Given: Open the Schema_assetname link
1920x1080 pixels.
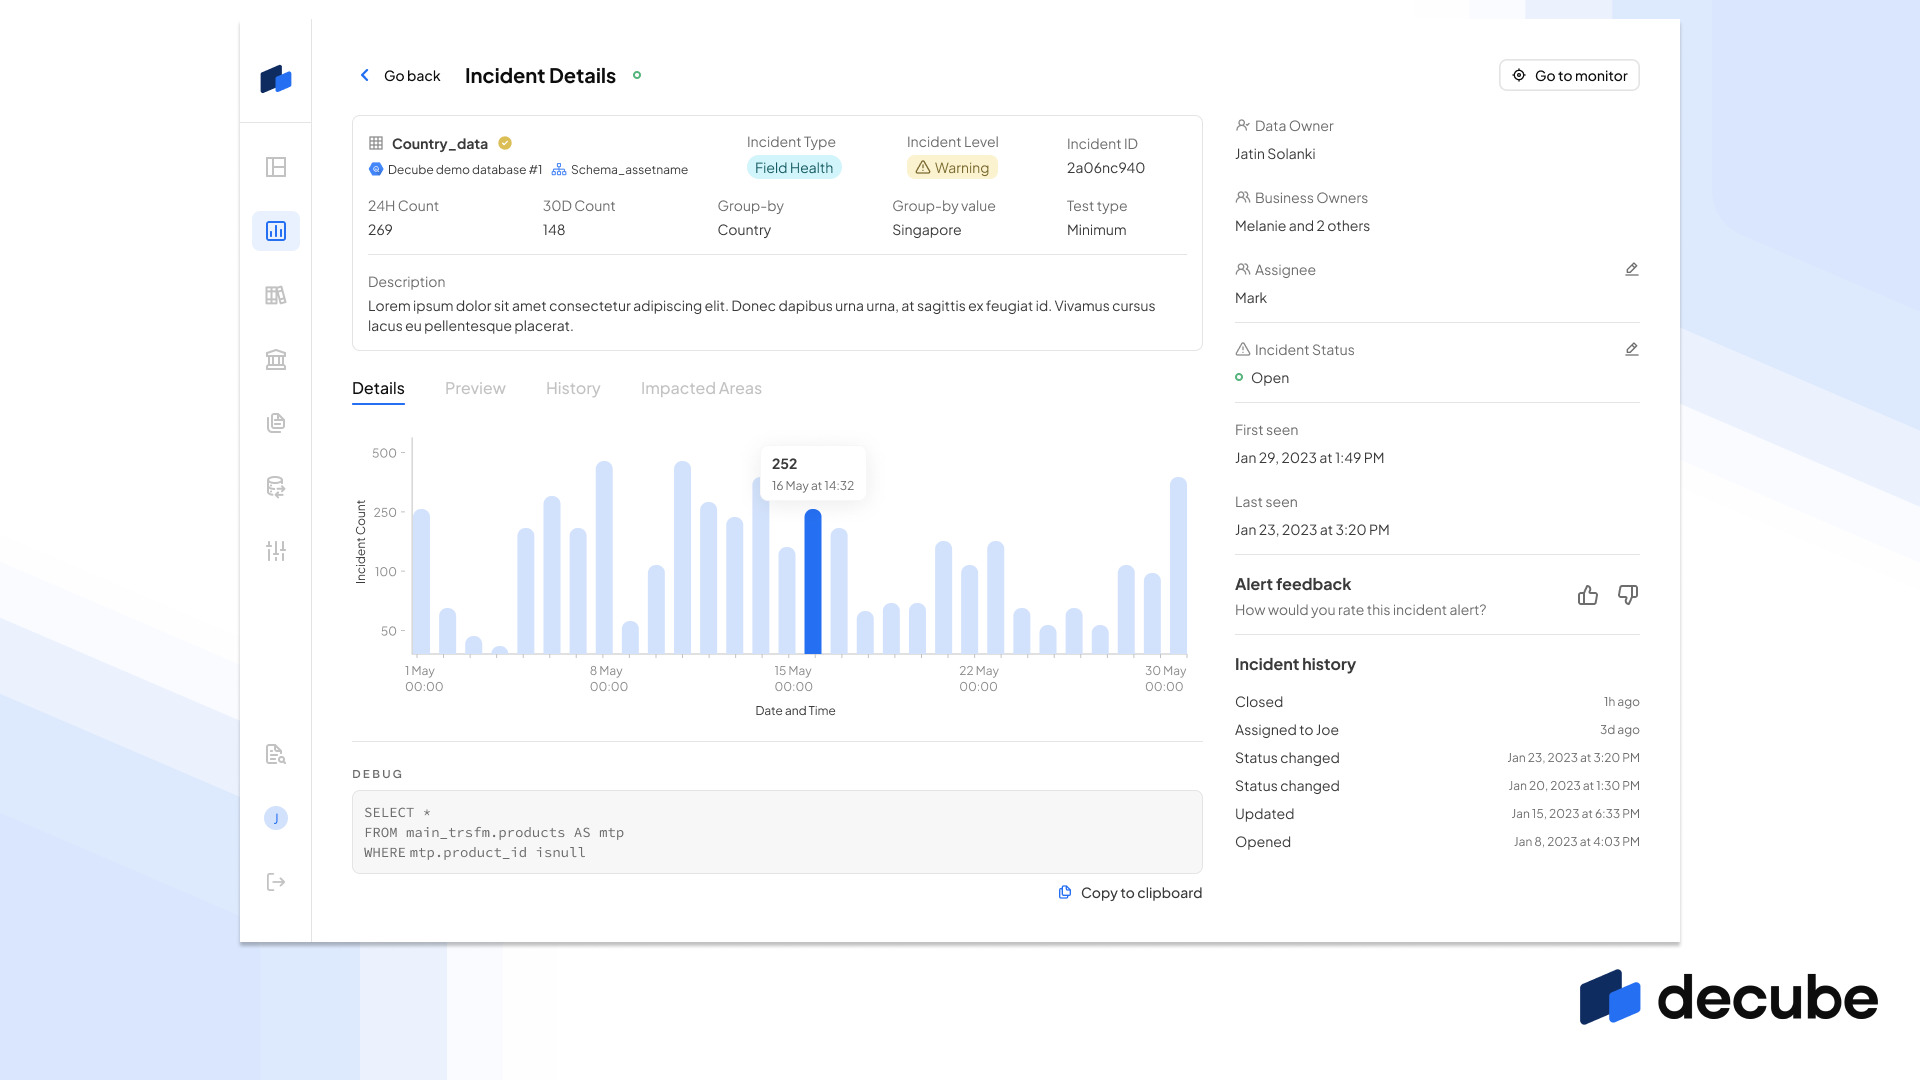Looking at the screenshot, I should pyautogui.click(x=629, y=169).
